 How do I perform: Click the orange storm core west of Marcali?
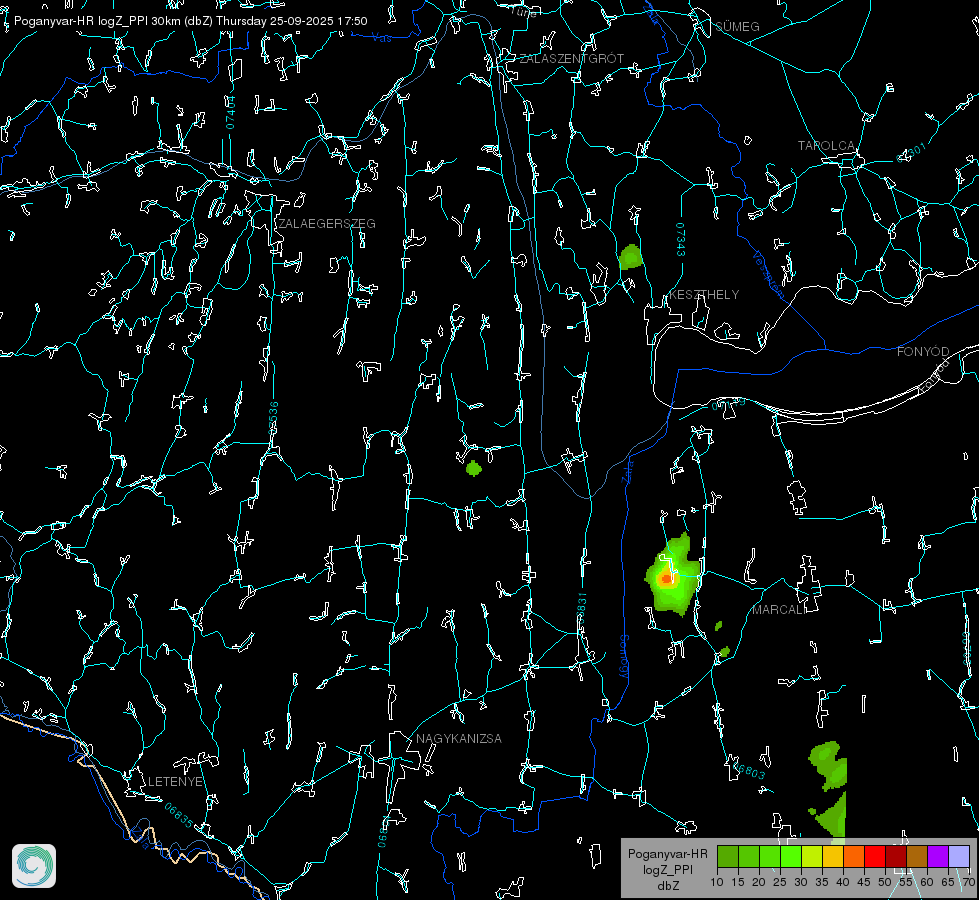666,579
